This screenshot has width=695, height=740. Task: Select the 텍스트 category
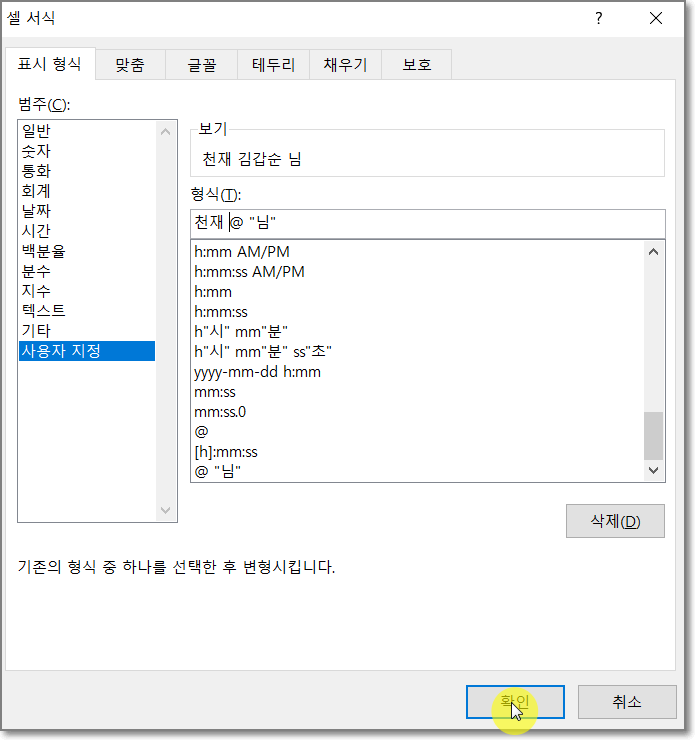(x=87, y=311)
